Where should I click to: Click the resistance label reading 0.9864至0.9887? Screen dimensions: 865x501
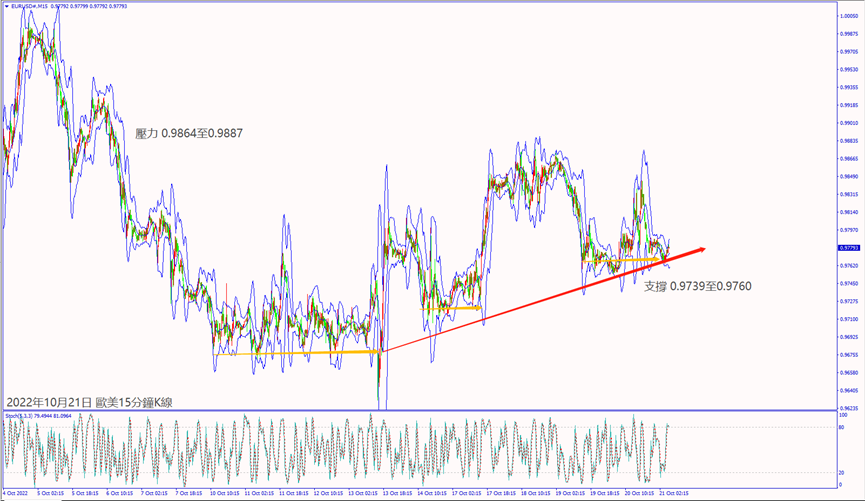(x=189, y=133)
